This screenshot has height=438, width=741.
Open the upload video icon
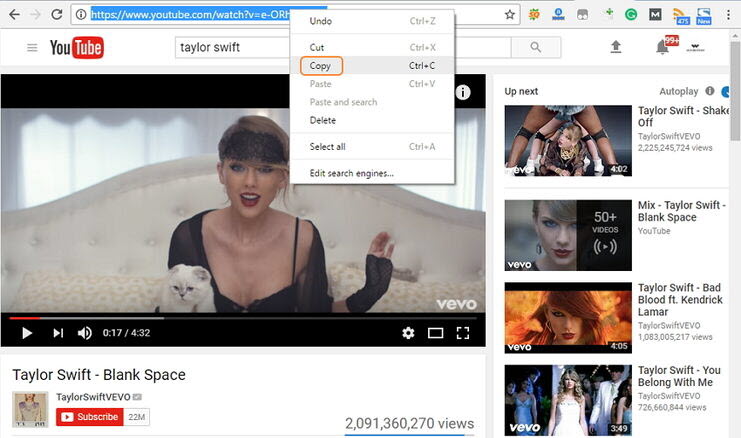(615, 47)
